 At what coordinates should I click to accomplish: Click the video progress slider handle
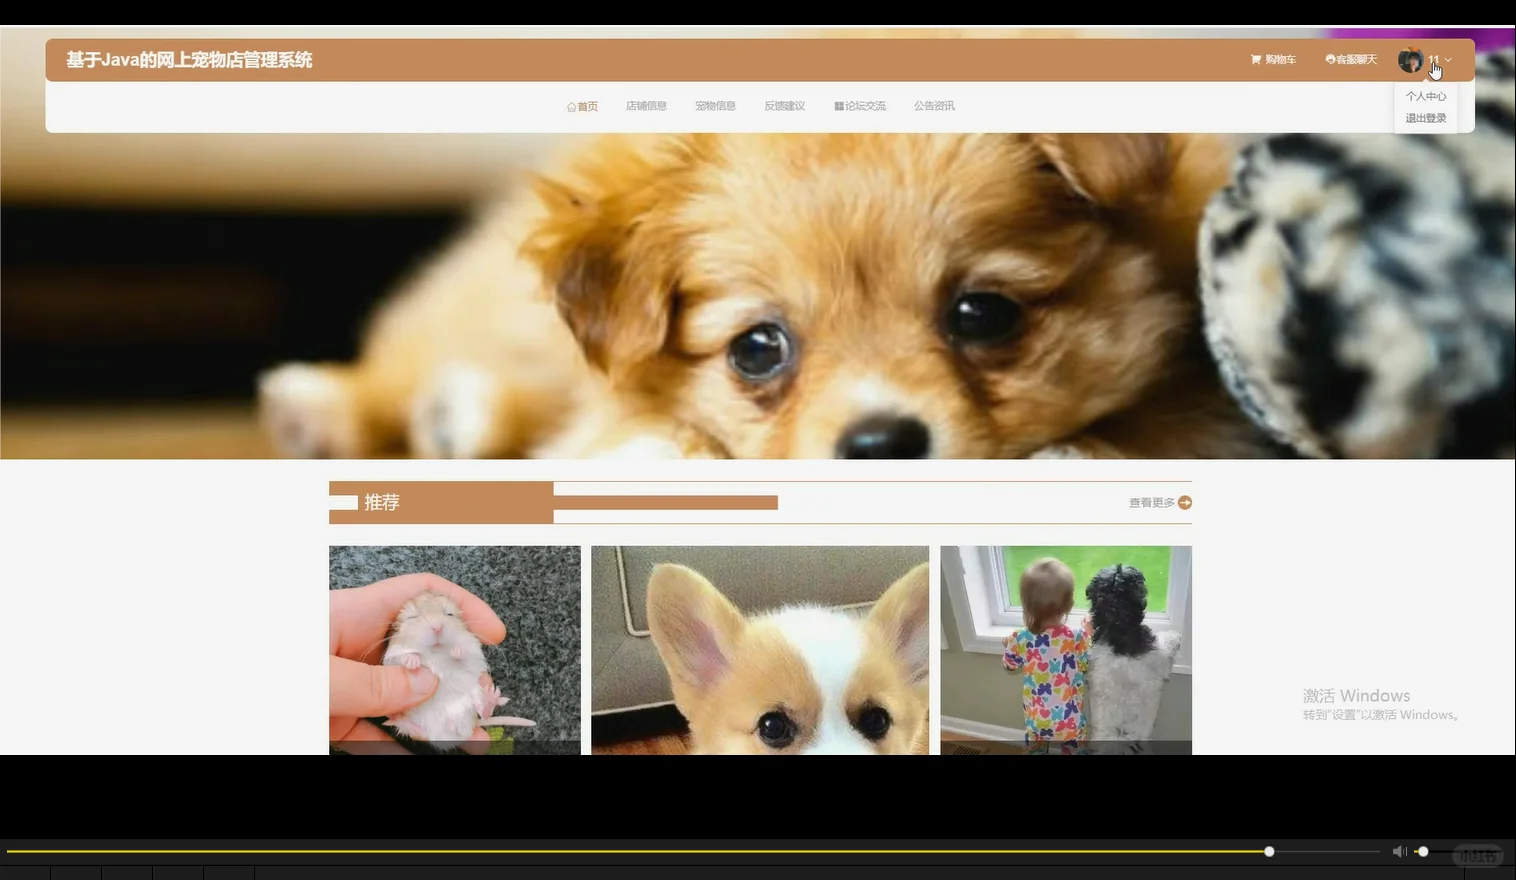pos(1269,852)
